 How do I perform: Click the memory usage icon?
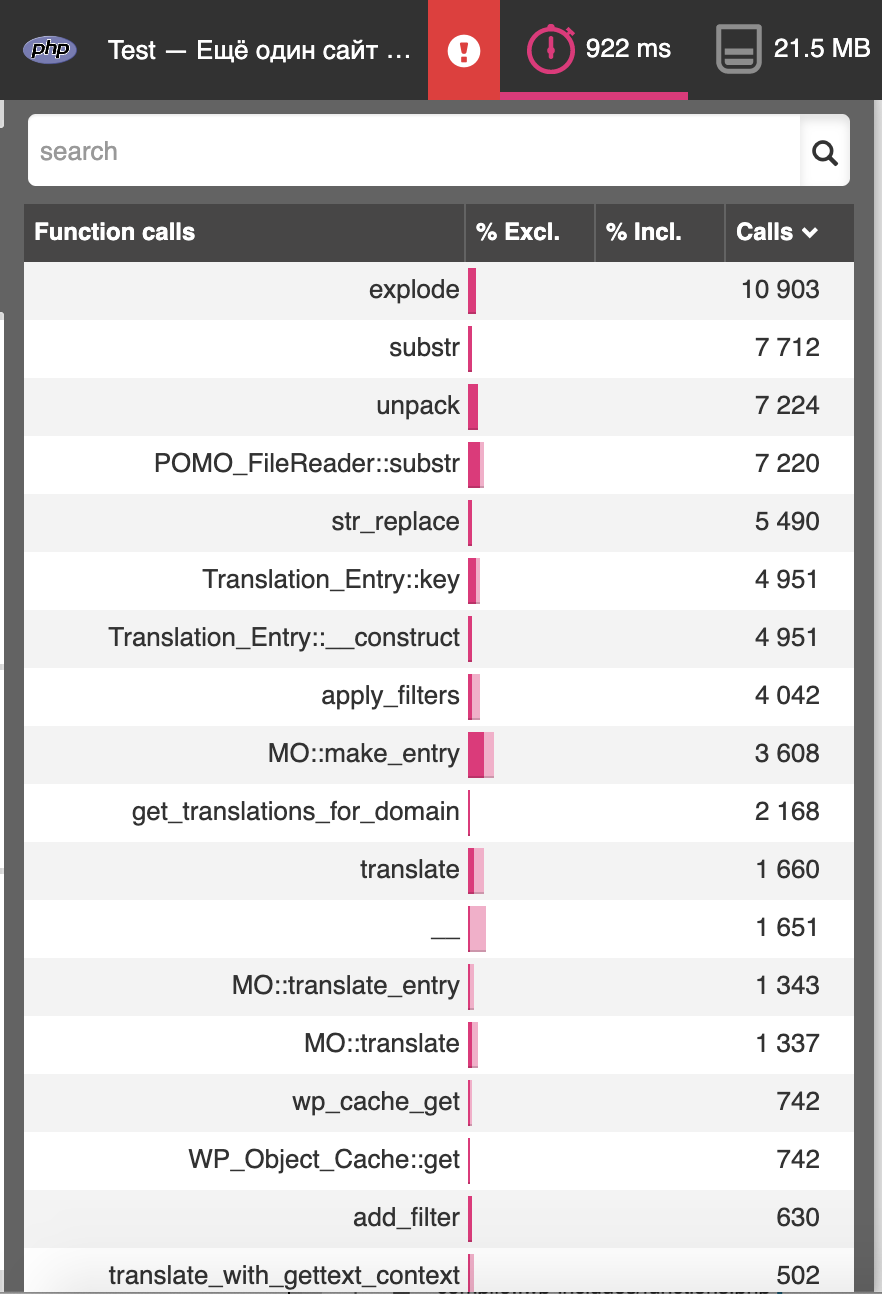click(739, 49)
